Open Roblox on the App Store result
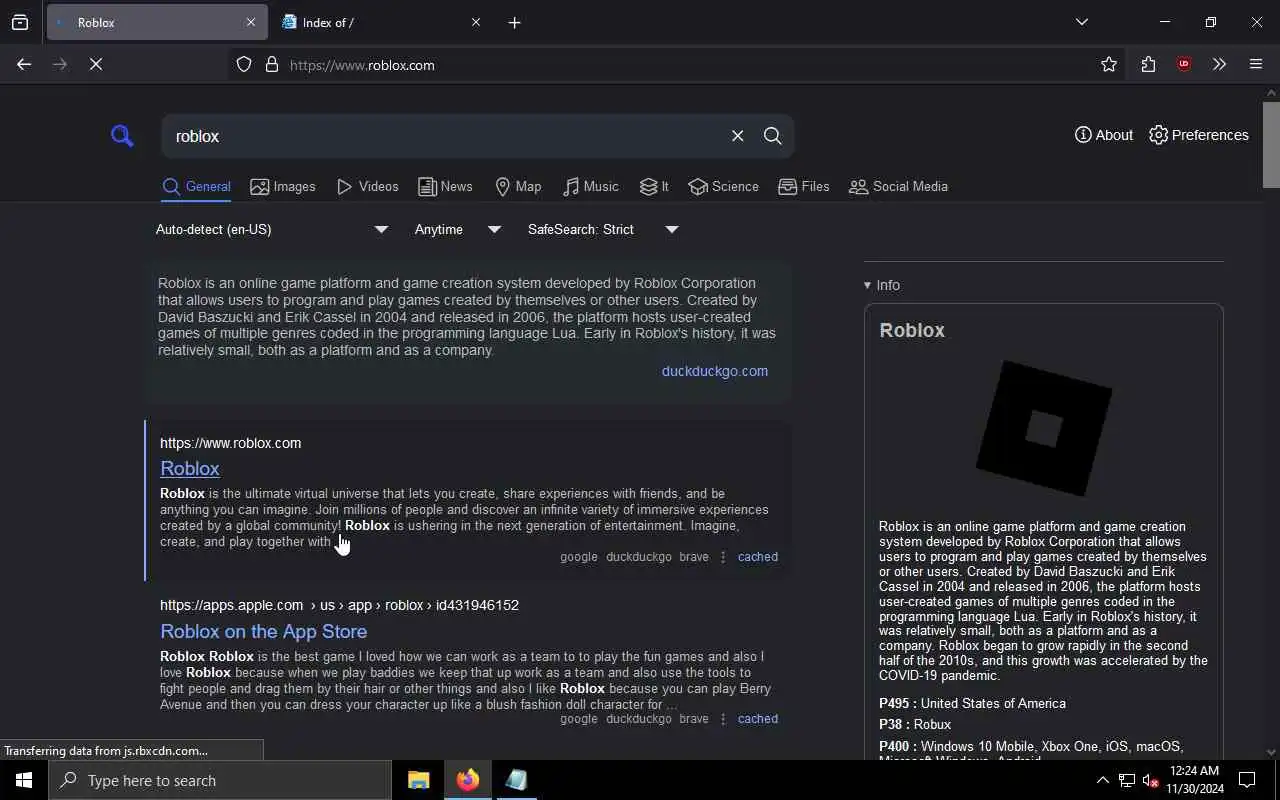Image resolution: width=1280 pixels, height=800 pixels. [x=263, y=631]
